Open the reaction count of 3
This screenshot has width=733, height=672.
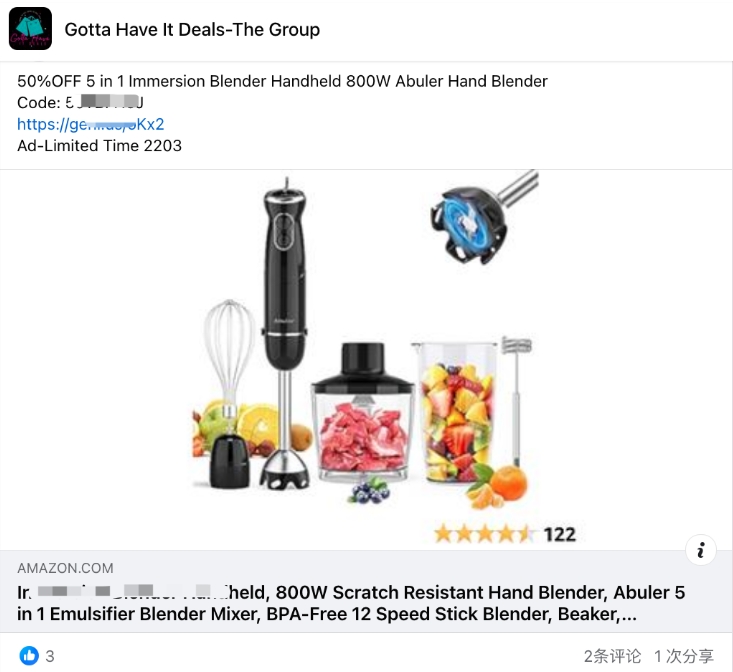point(50,656)
